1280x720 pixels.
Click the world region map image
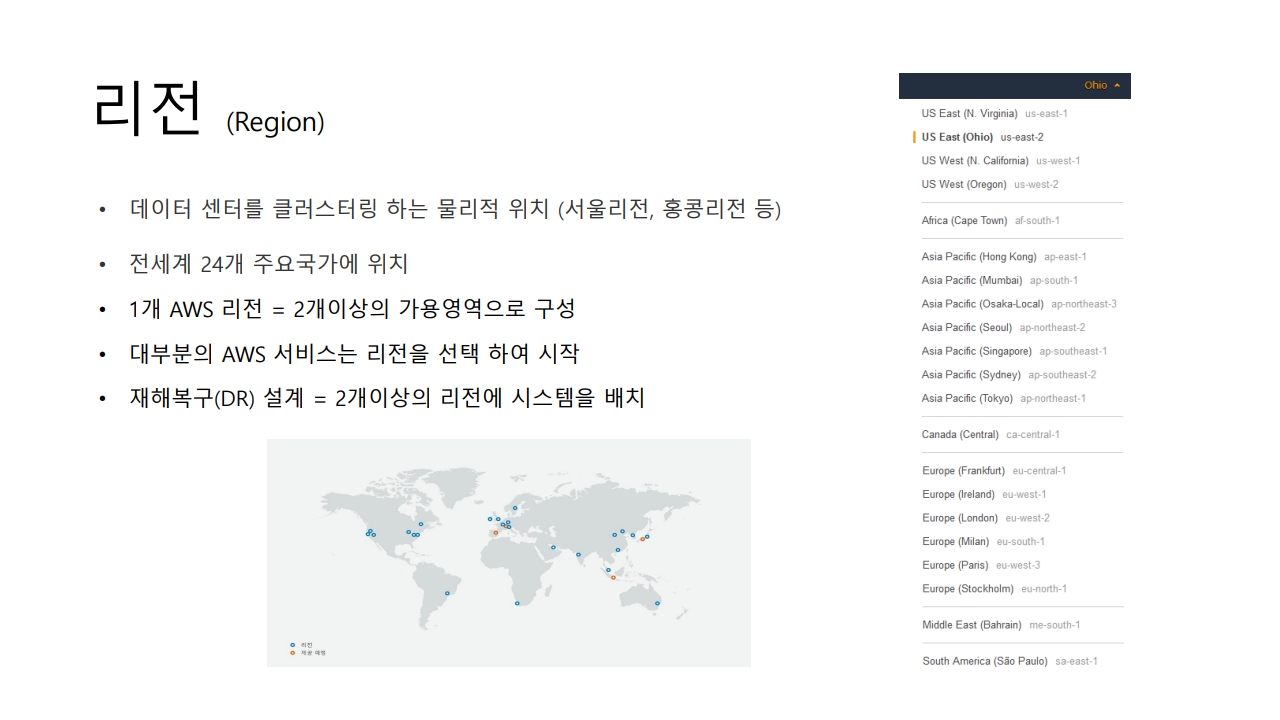(x=508, y=552)
